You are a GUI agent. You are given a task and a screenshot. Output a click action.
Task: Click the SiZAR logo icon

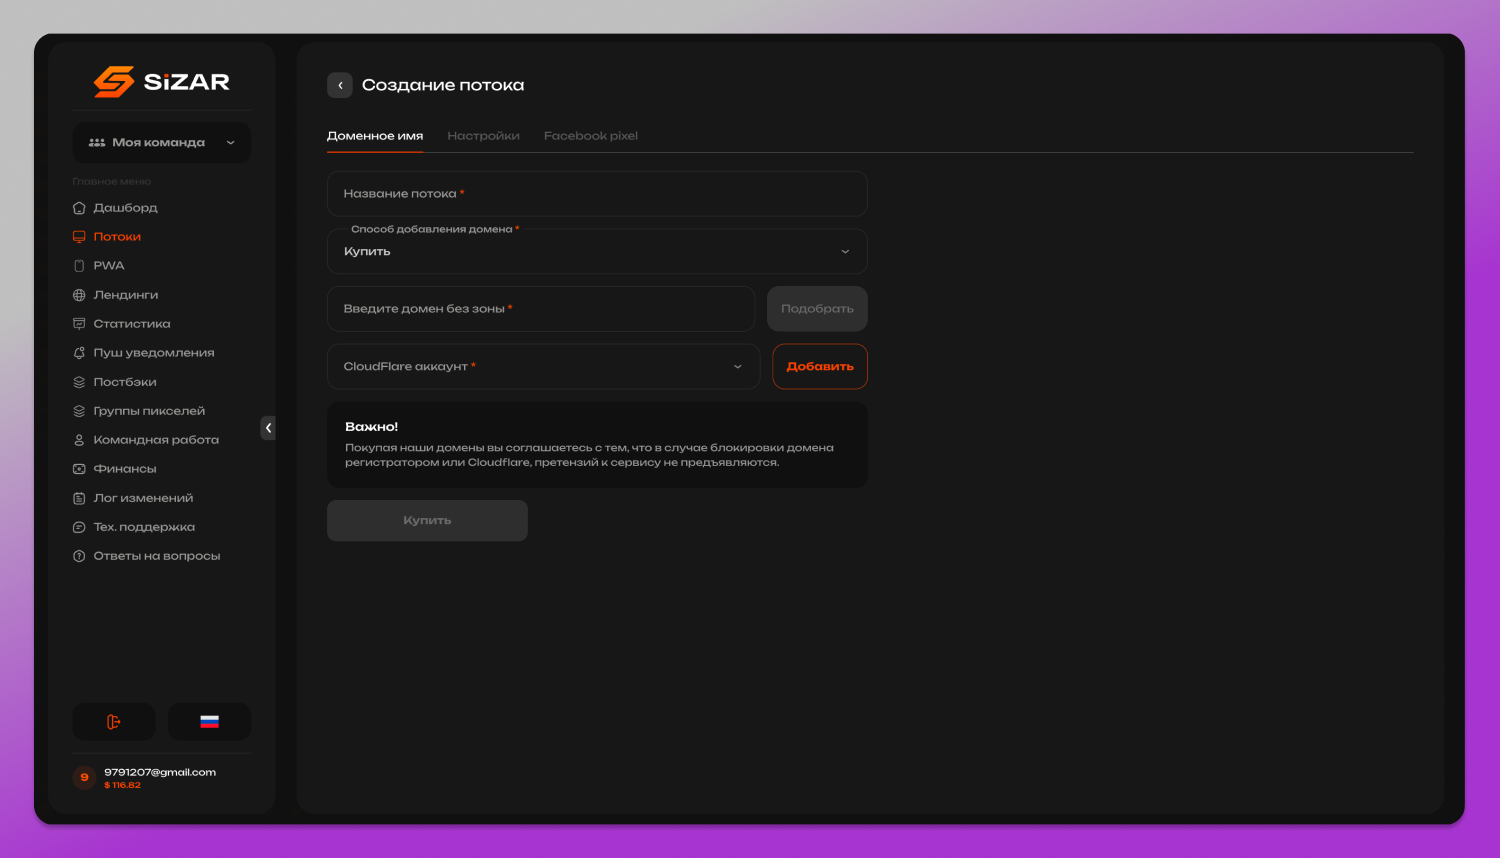pos(113,82)
